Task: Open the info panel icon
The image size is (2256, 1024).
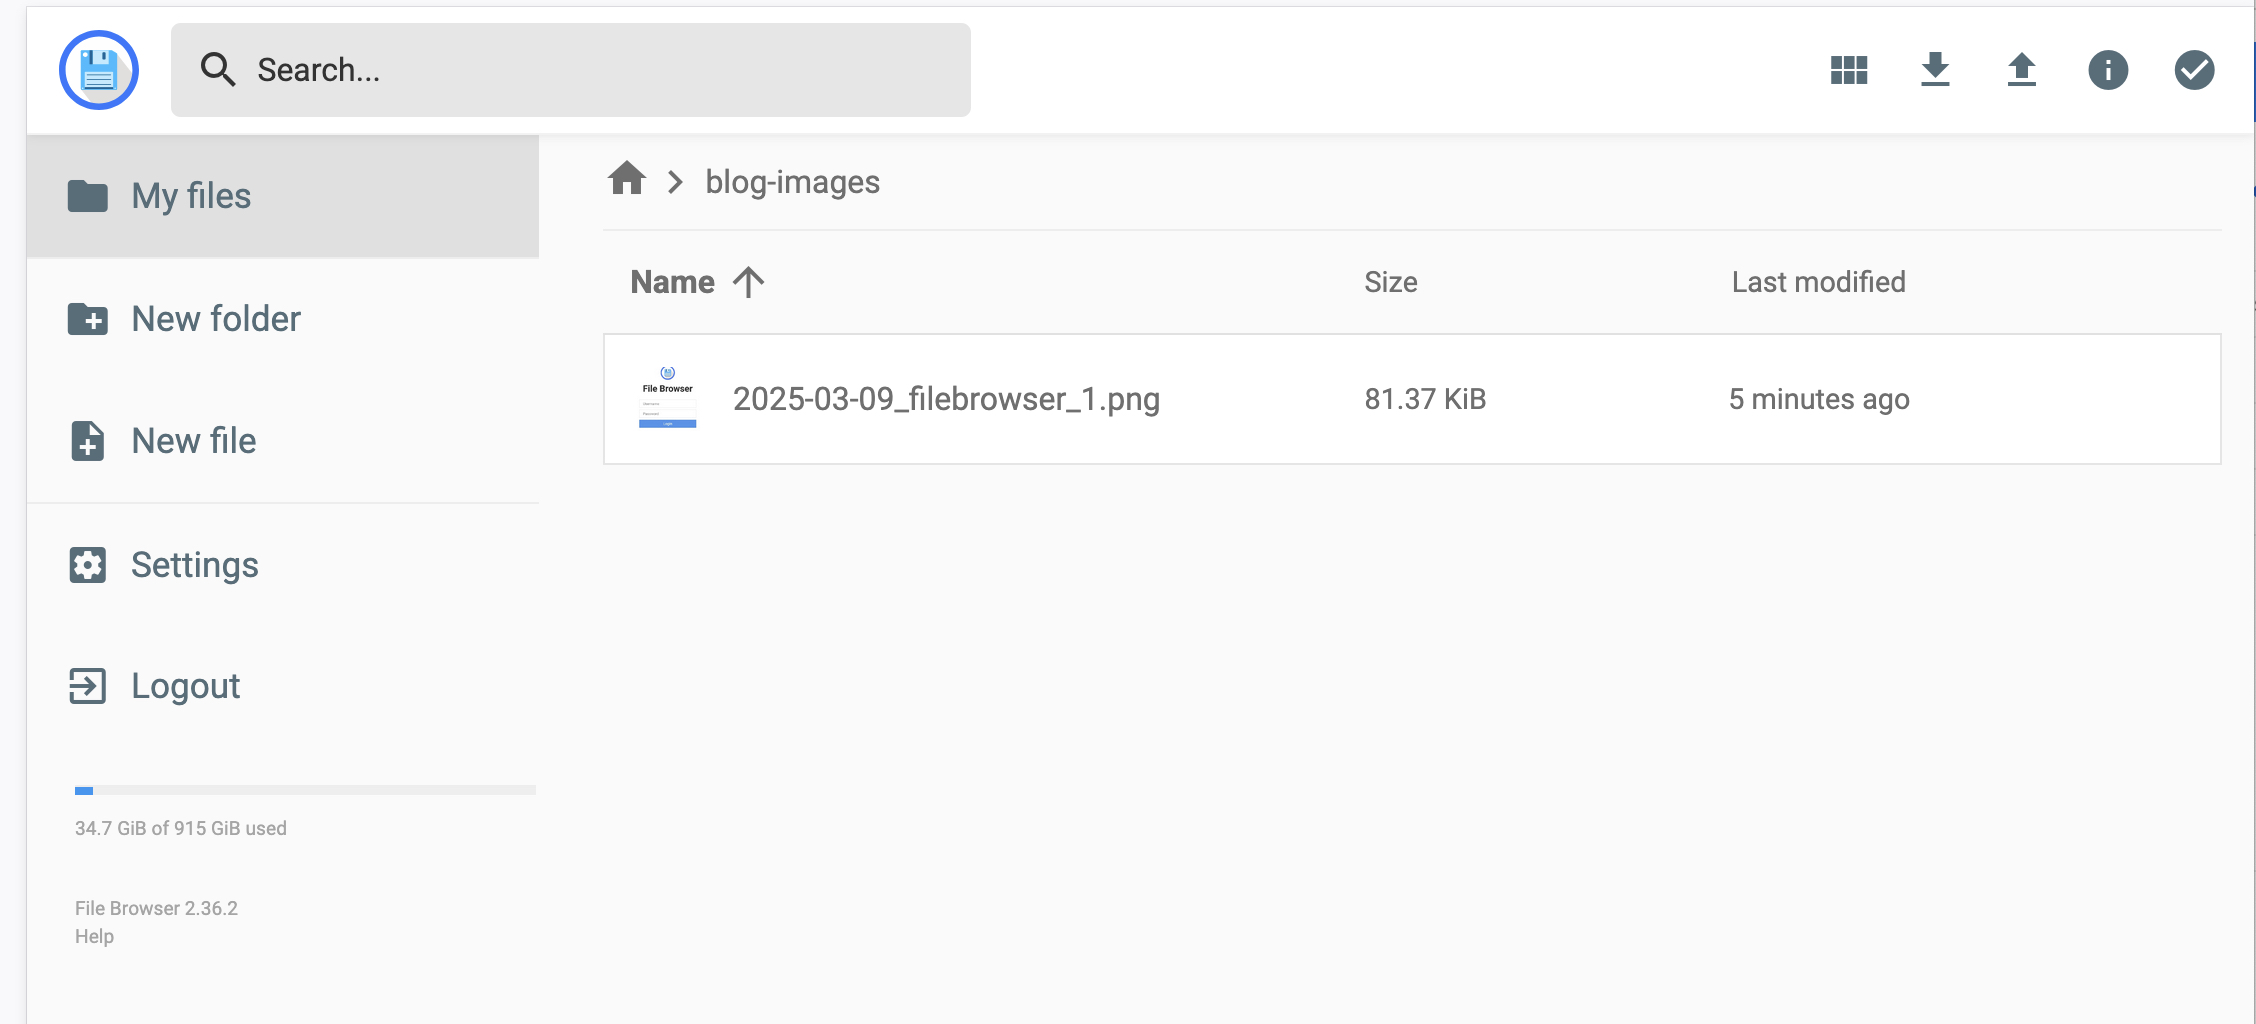Action: pyautogui.click(x=2108, y=70)
